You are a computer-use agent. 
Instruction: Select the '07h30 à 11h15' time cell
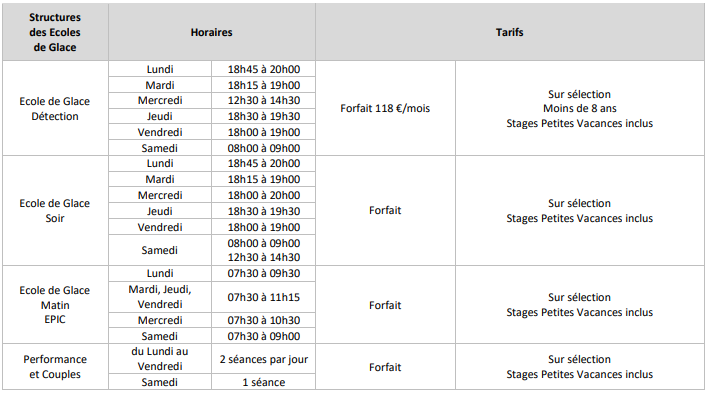[x=264, y=297]
